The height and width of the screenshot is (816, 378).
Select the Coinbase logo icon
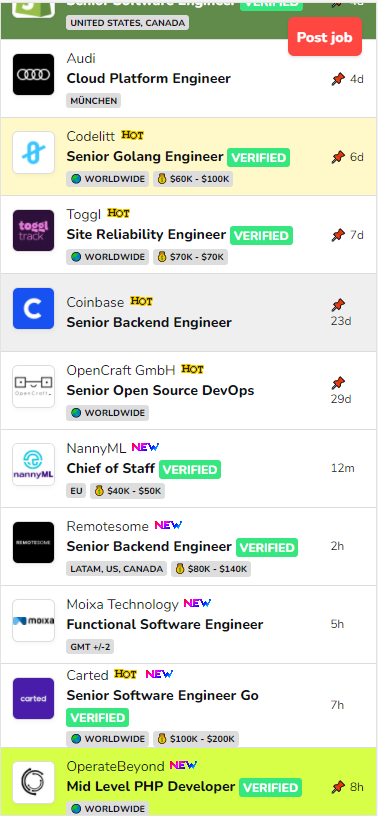pyautogui.click(x=33, y=309)
